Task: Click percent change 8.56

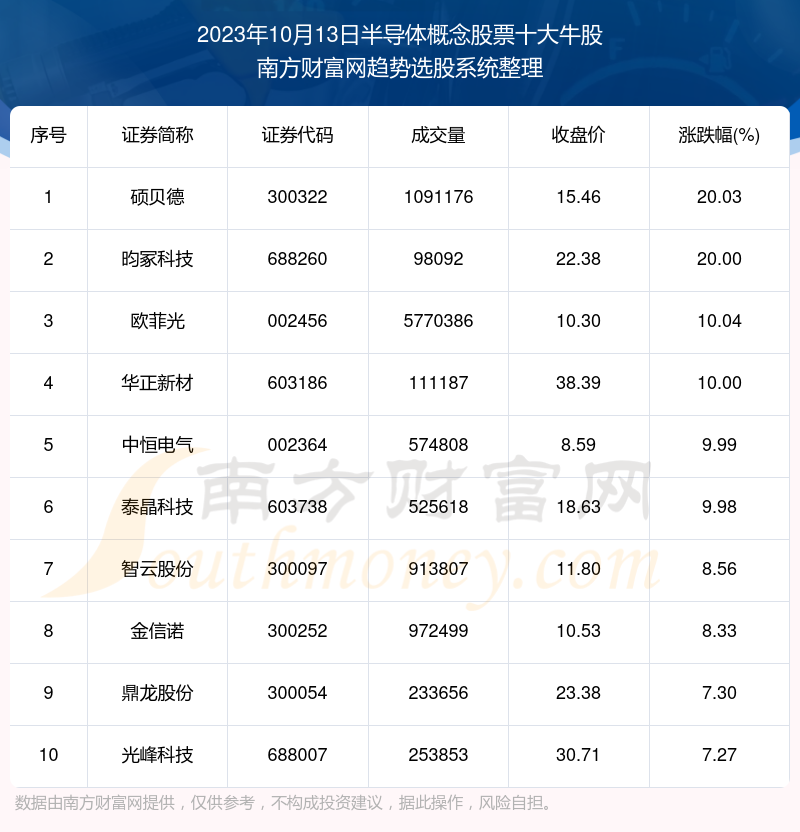Action: click(719, 569)
